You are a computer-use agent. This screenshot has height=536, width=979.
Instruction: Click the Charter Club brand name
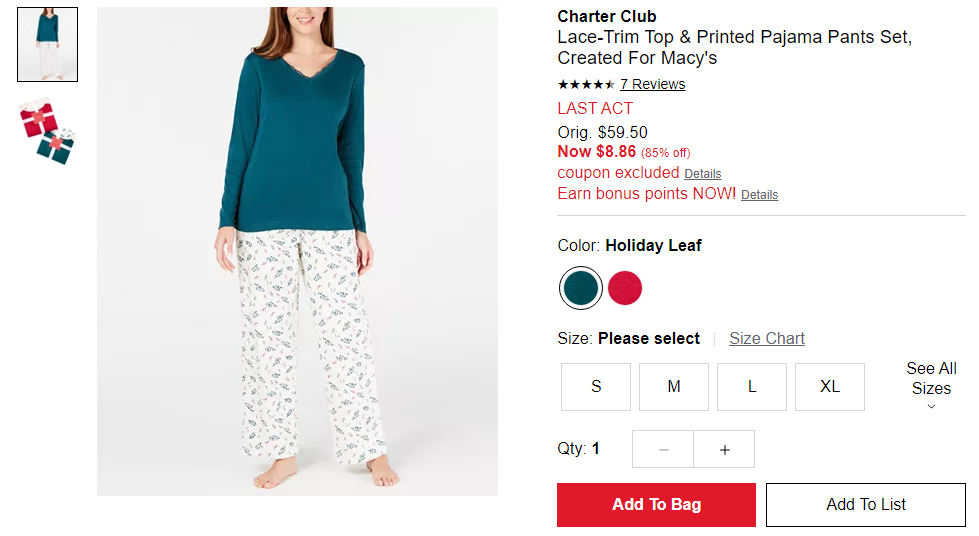(x=606, y=16)
